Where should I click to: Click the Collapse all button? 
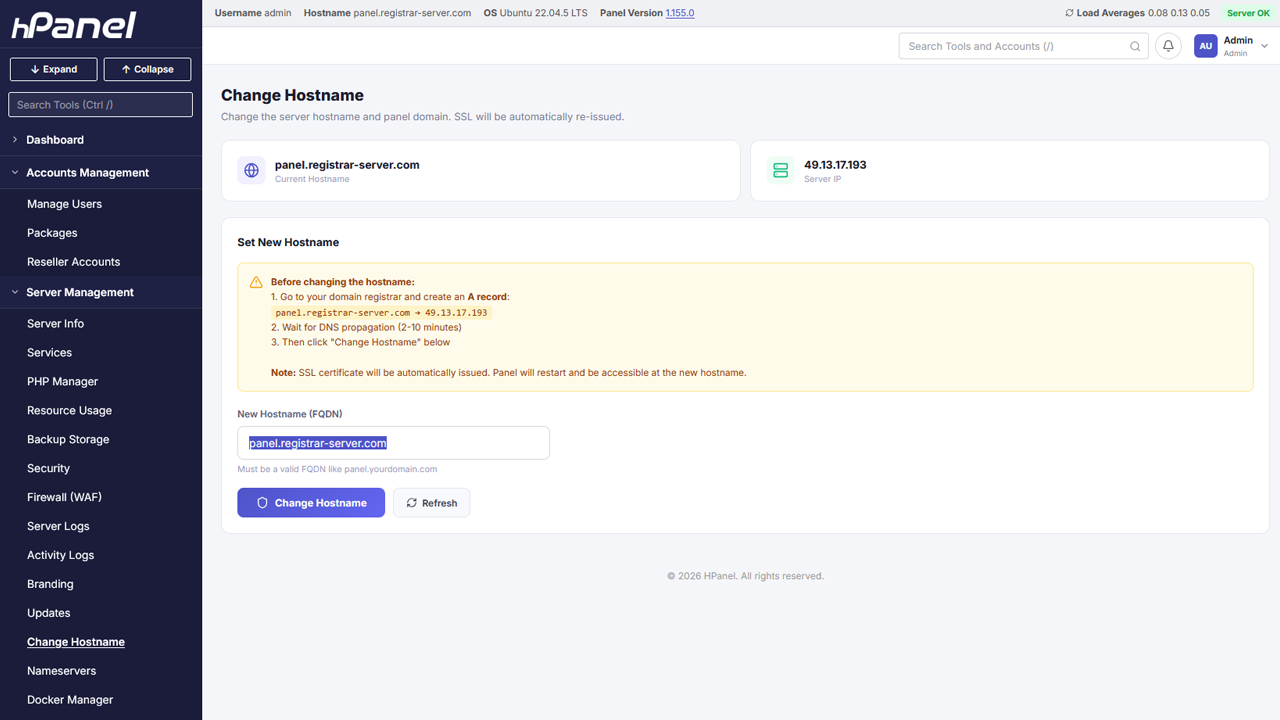pyautogui.click(x=147, y=69)
